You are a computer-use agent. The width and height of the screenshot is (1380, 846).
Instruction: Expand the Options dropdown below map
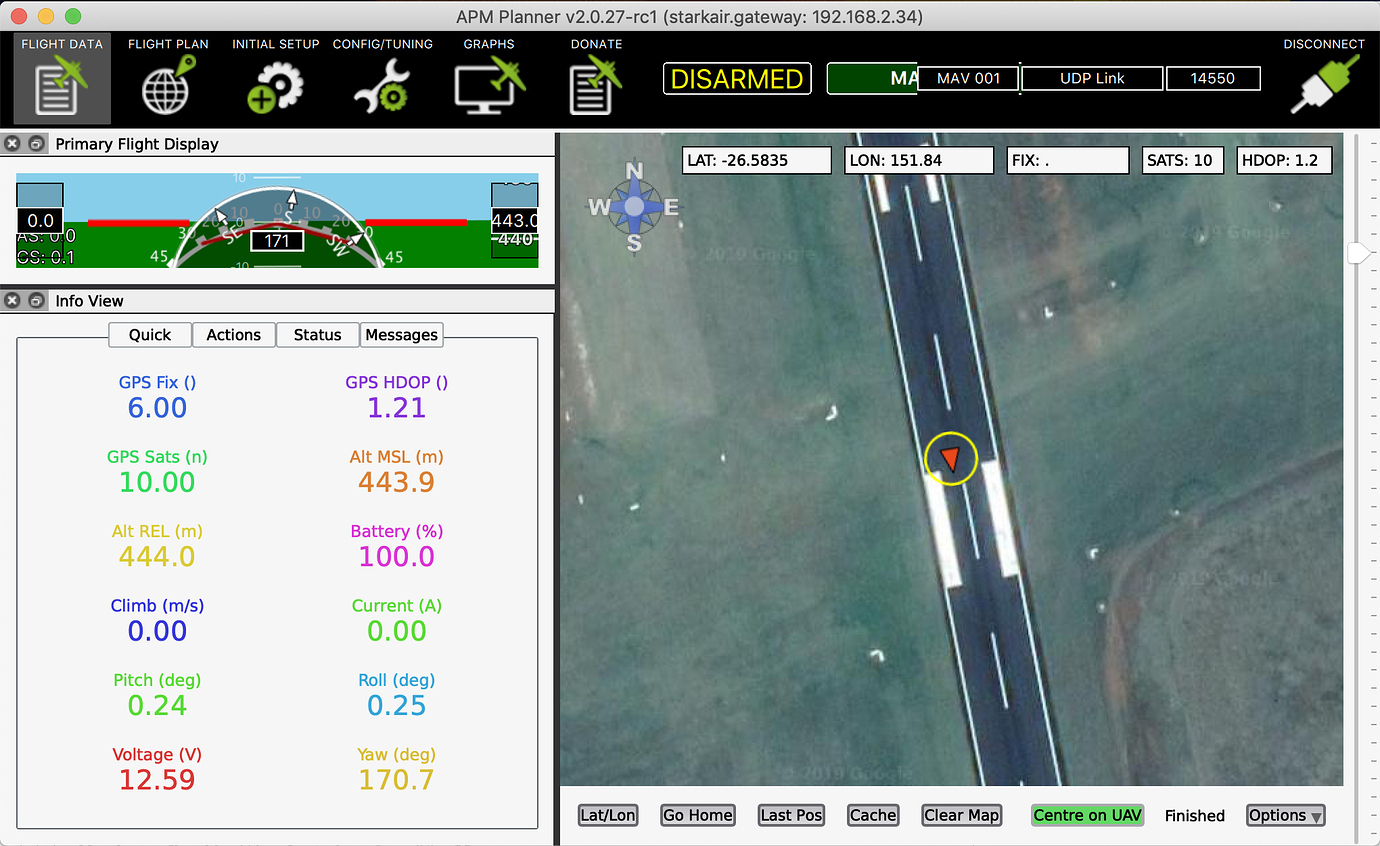(1285, 815)
